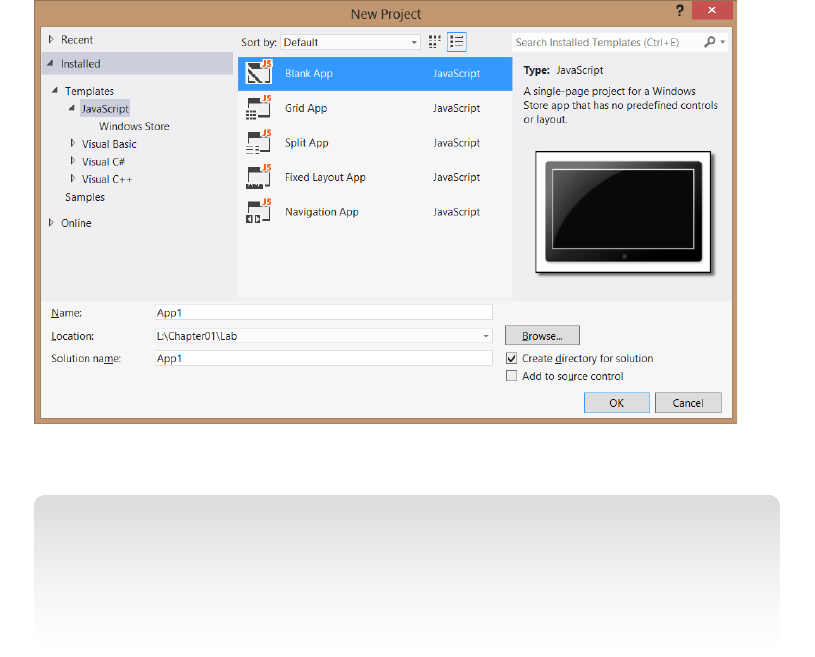
Task: Open the help question mark
Action: (x=679, y=10)
